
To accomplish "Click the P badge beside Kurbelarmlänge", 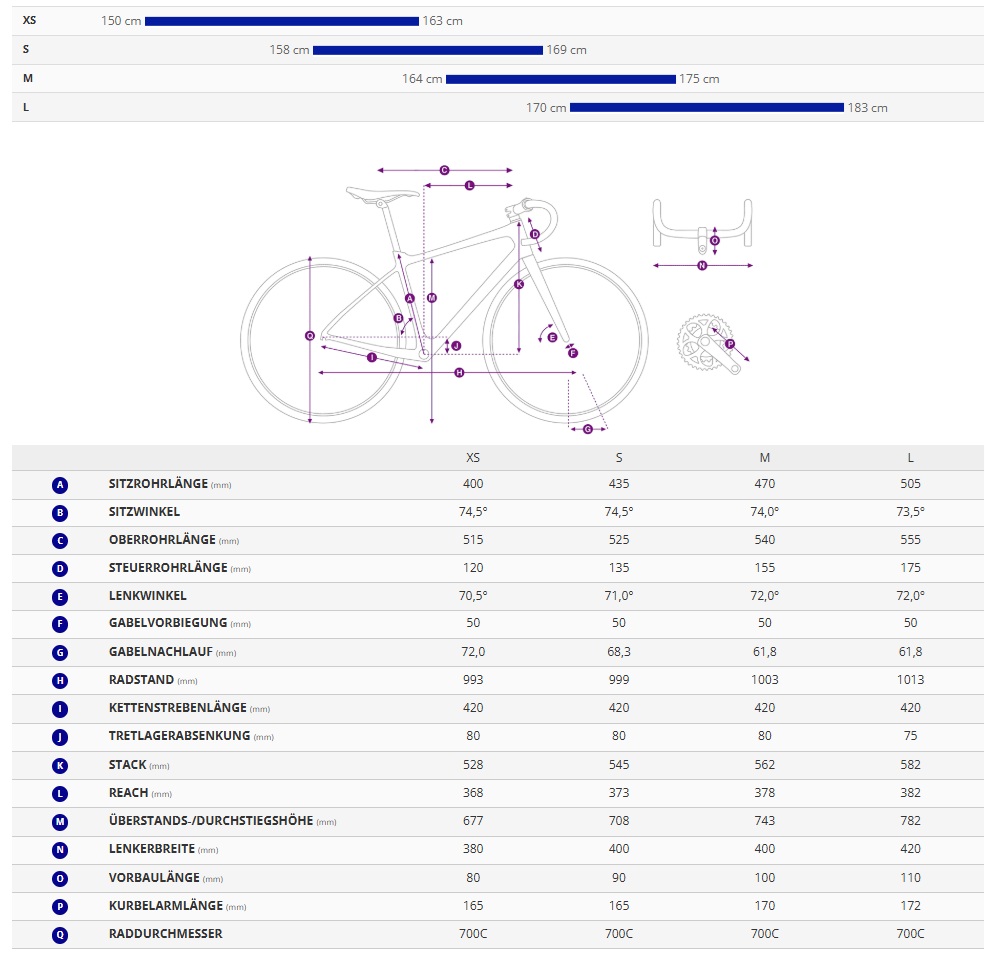I will (x=60, y=906).
